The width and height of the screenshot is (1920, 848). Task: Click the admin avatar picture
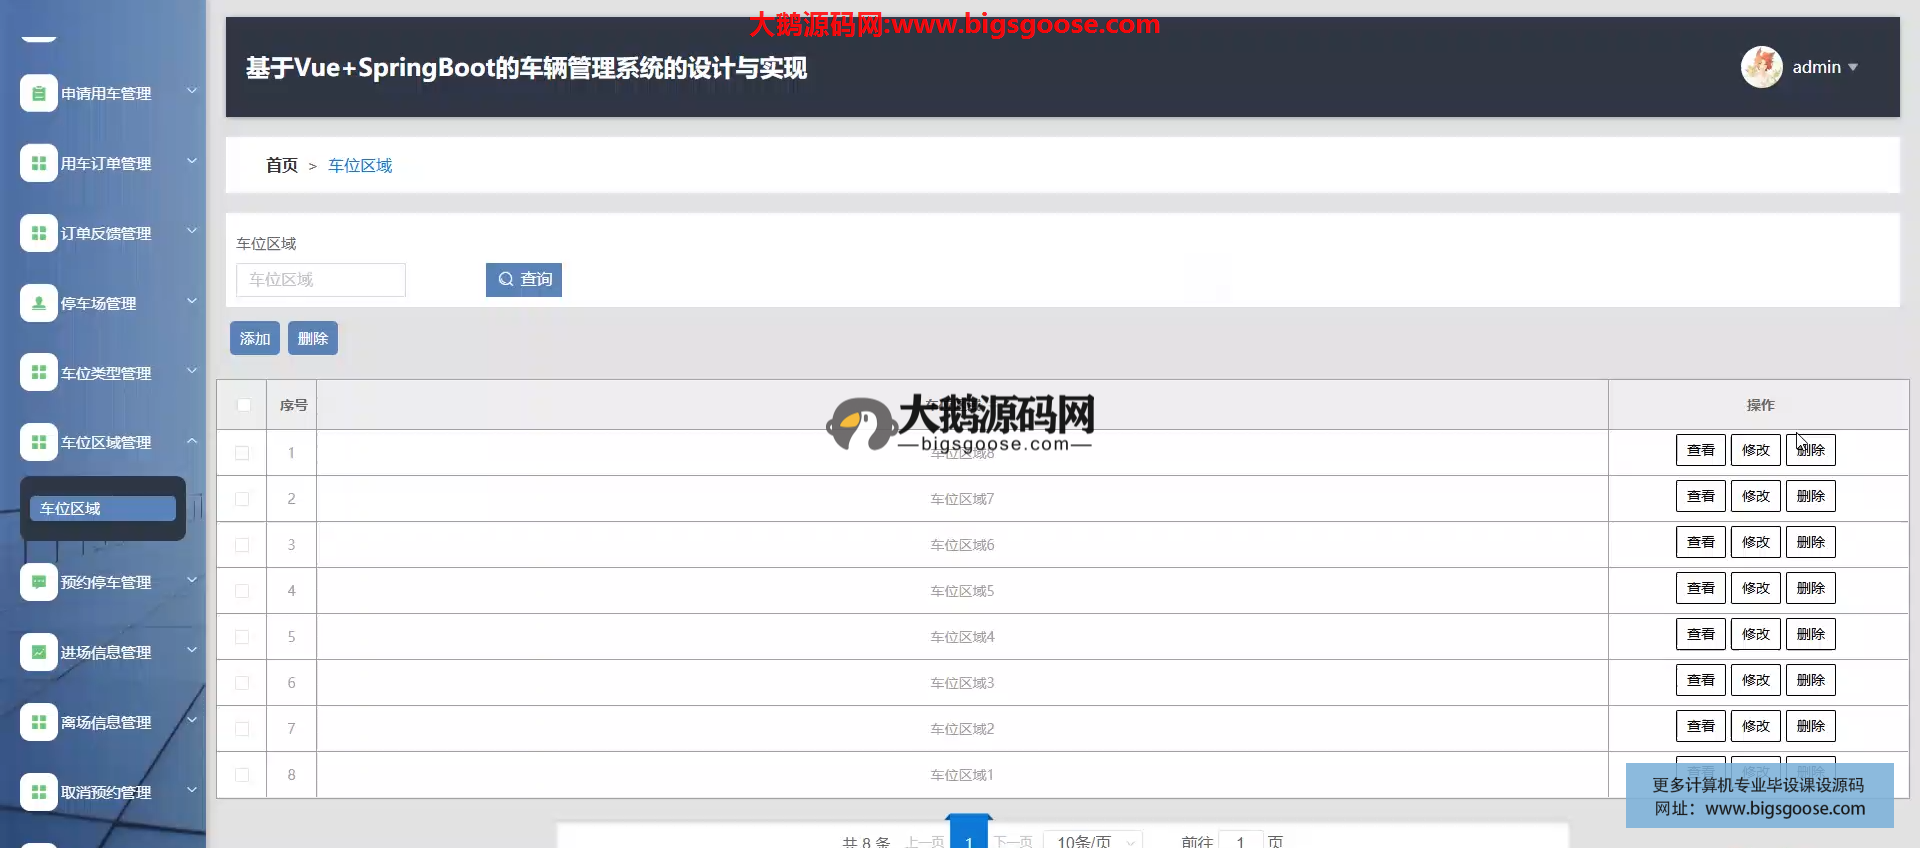pyautogui.click(x=1761, y=67)
